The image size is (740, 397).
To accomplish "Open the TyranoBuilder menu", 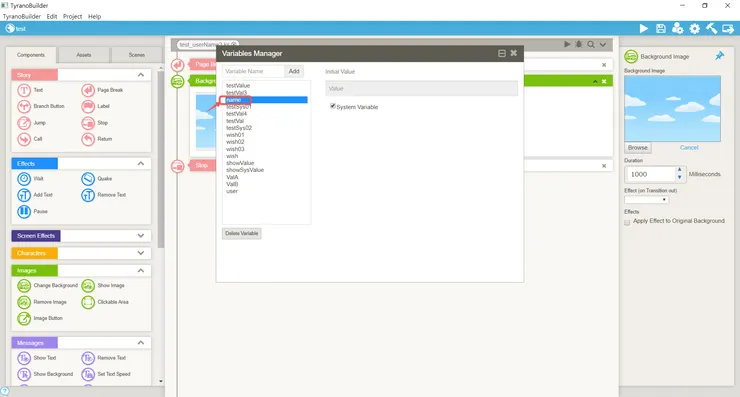I will point(22,16).
